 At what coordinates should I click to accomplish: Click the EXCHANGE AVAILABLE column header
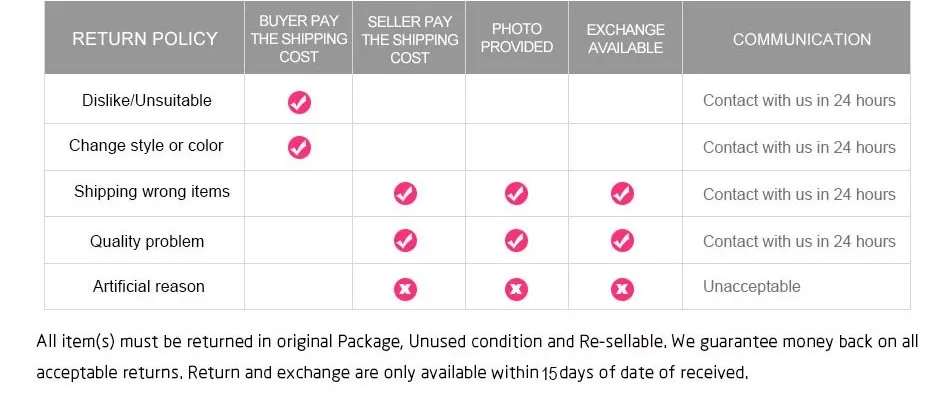625,38
